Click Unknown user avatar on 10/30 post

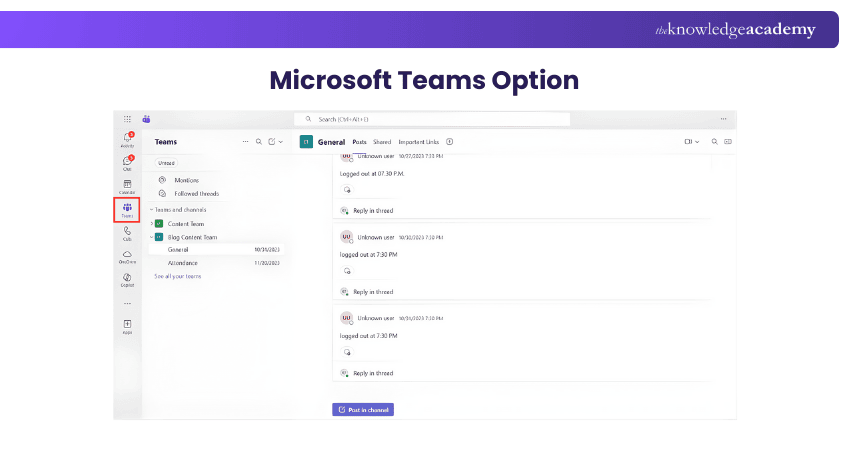pyautogui.click(x=346, y=237)
